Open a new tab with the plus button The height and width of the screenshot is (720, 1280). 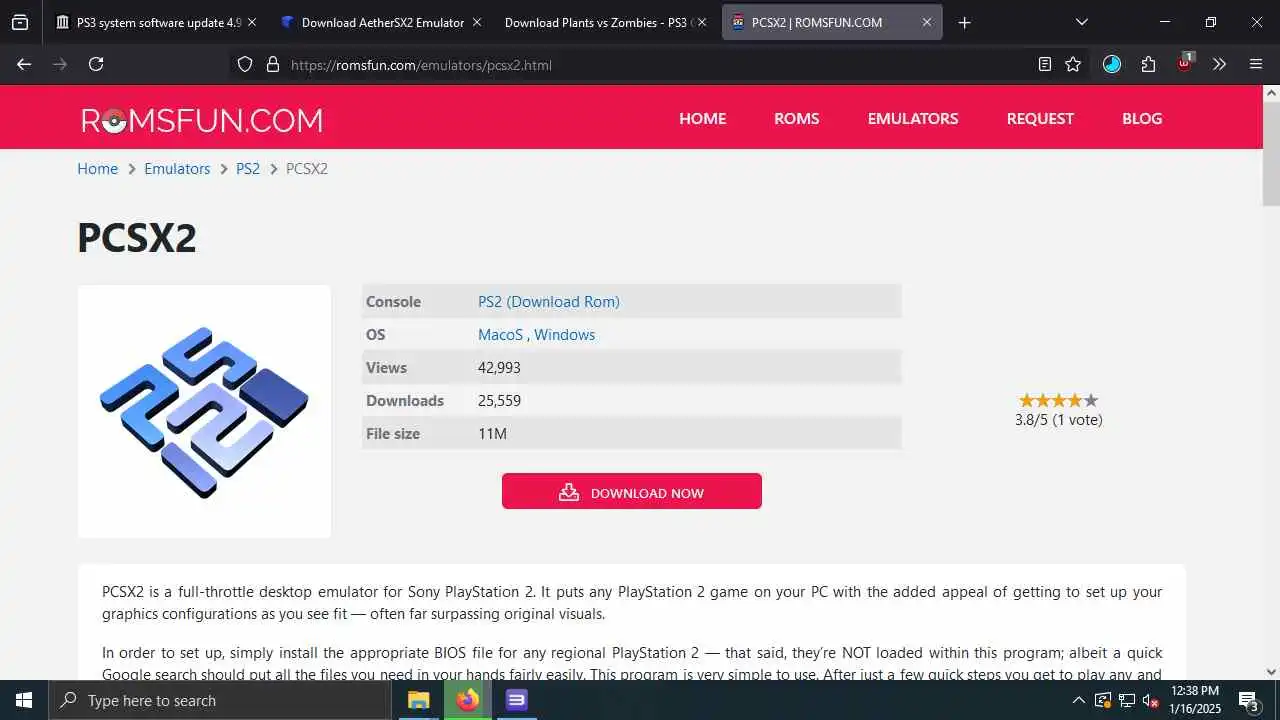964,22
